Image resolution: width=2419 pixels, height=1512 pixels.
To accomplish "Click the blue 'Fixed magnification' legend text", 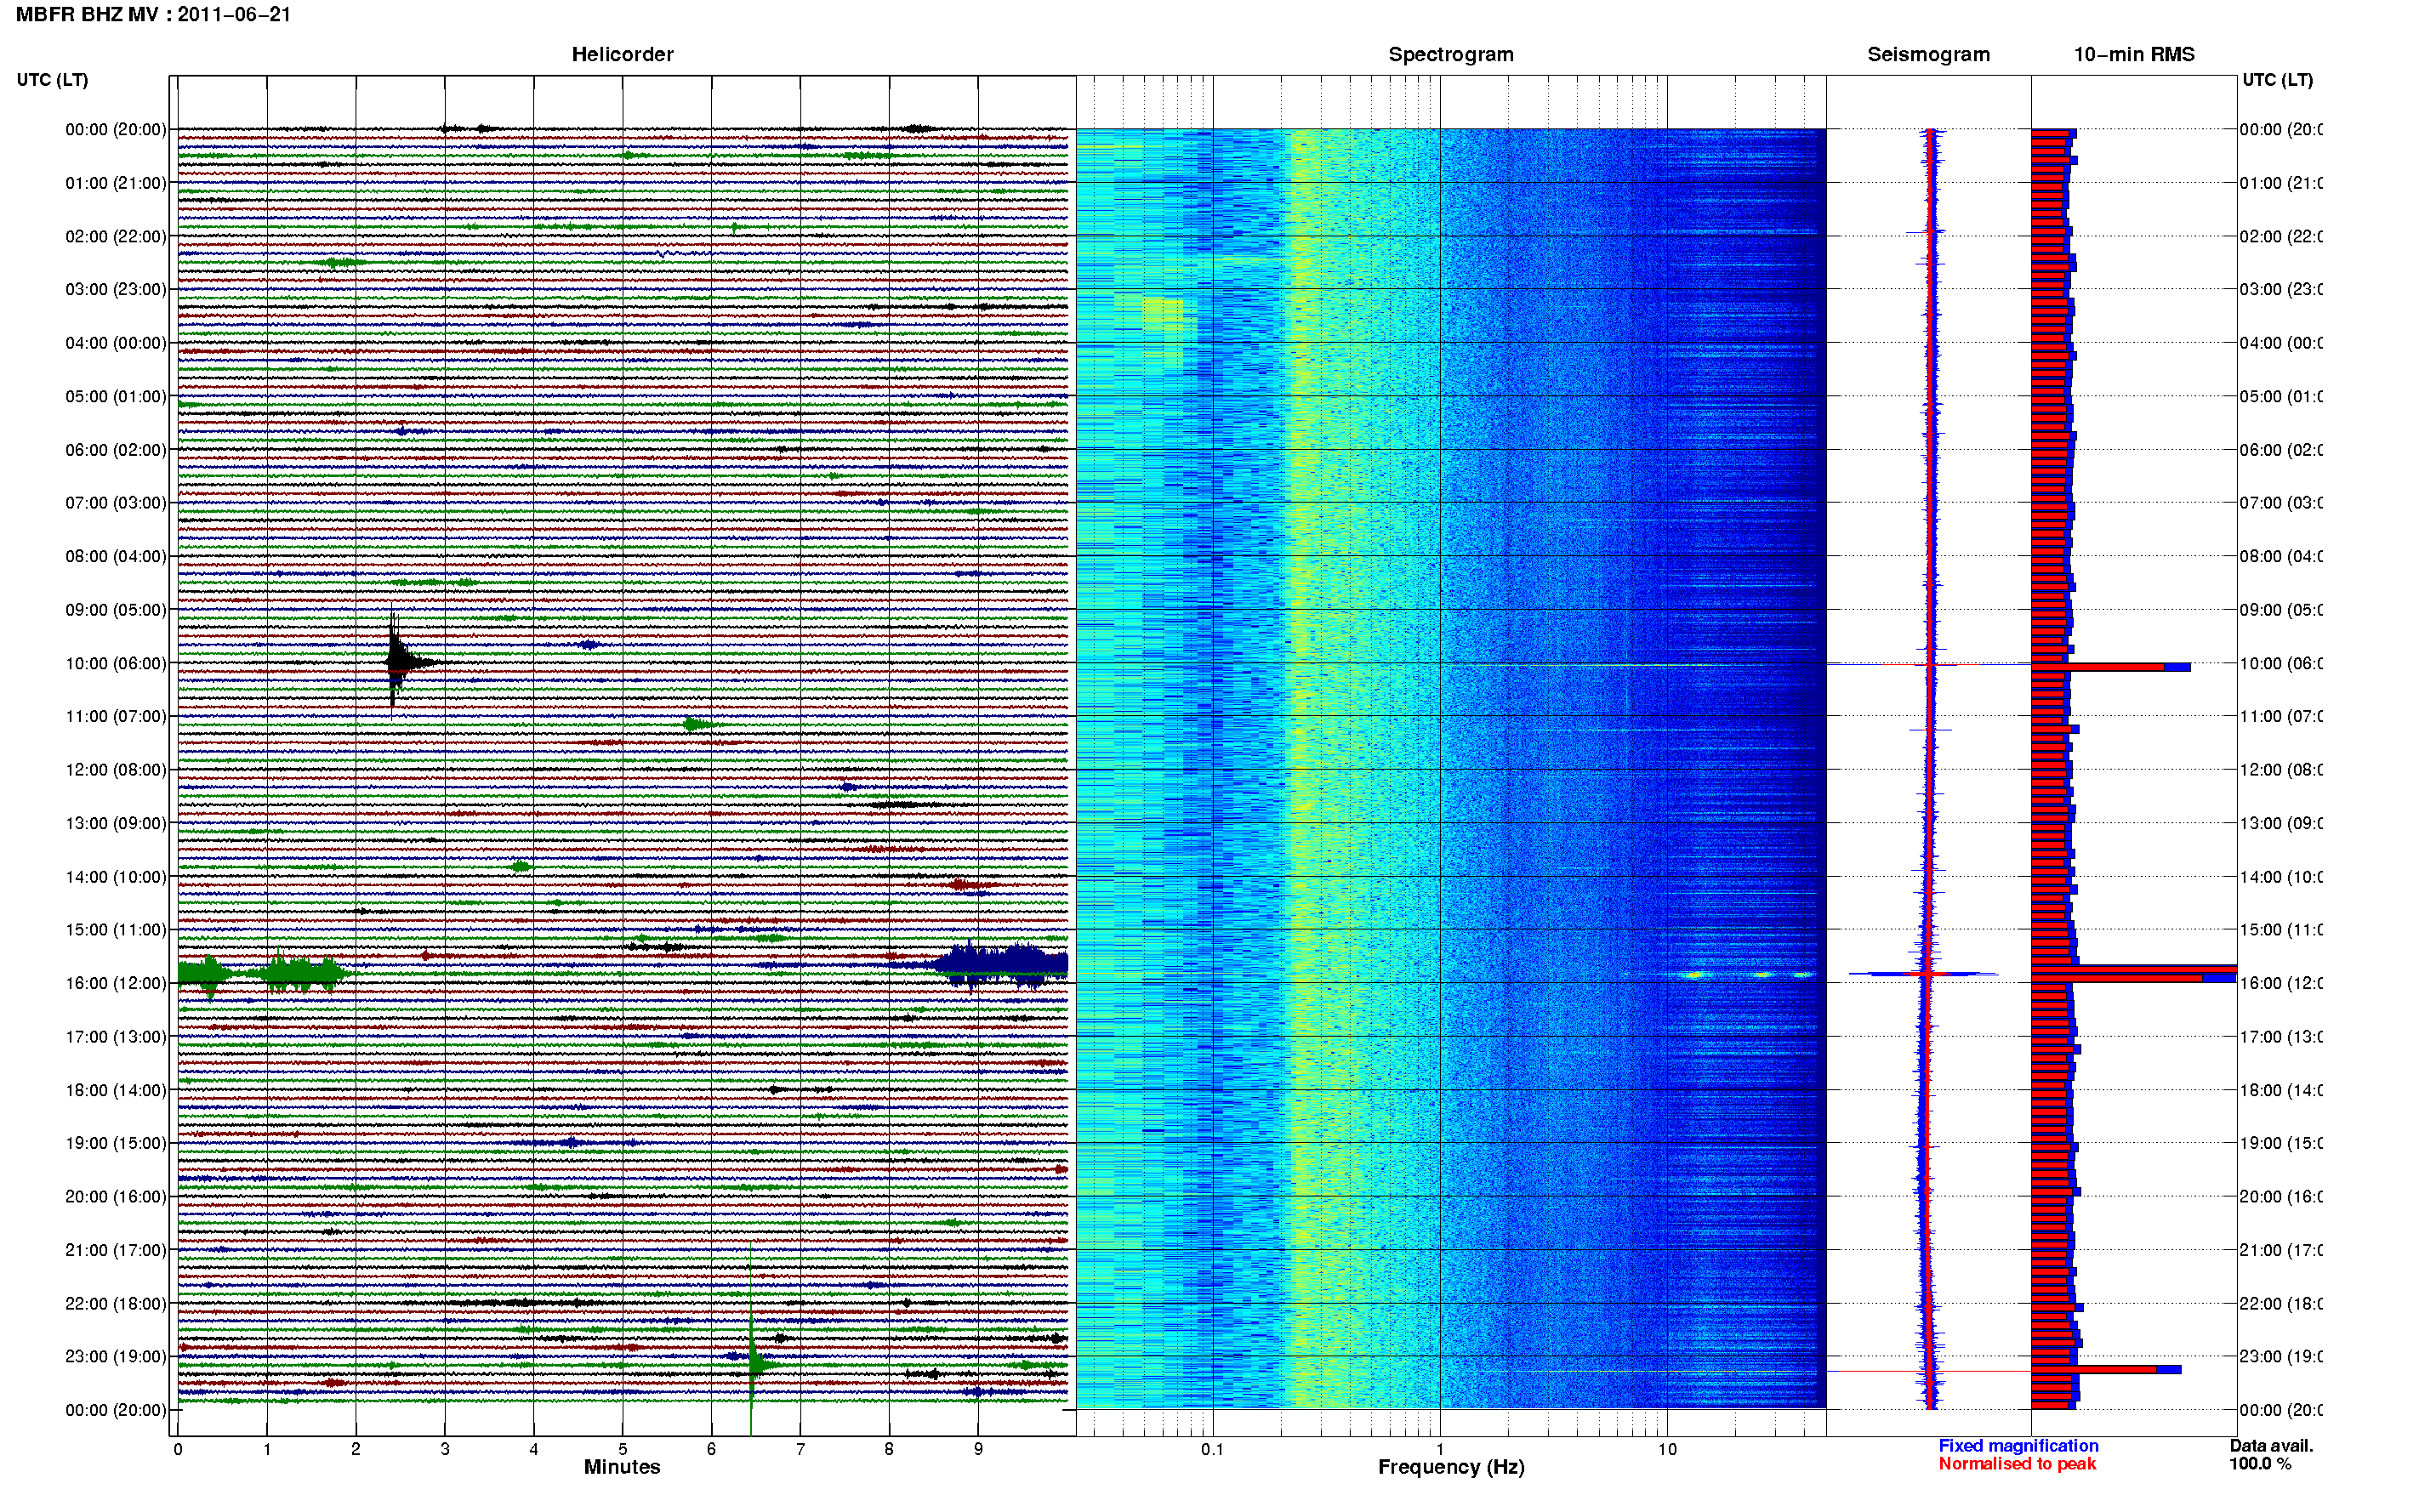I will coord(2018,1446).
